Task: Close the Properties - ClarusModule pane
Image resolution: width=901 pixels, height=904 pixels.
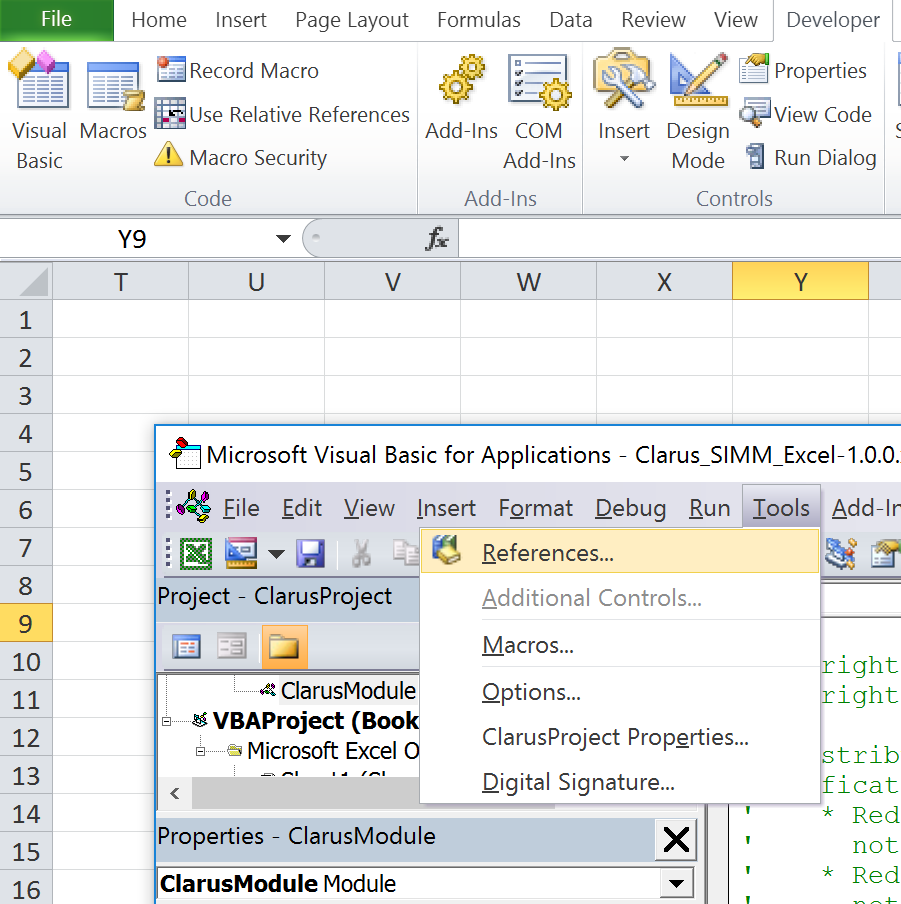Action: click(x=676, y=839)
